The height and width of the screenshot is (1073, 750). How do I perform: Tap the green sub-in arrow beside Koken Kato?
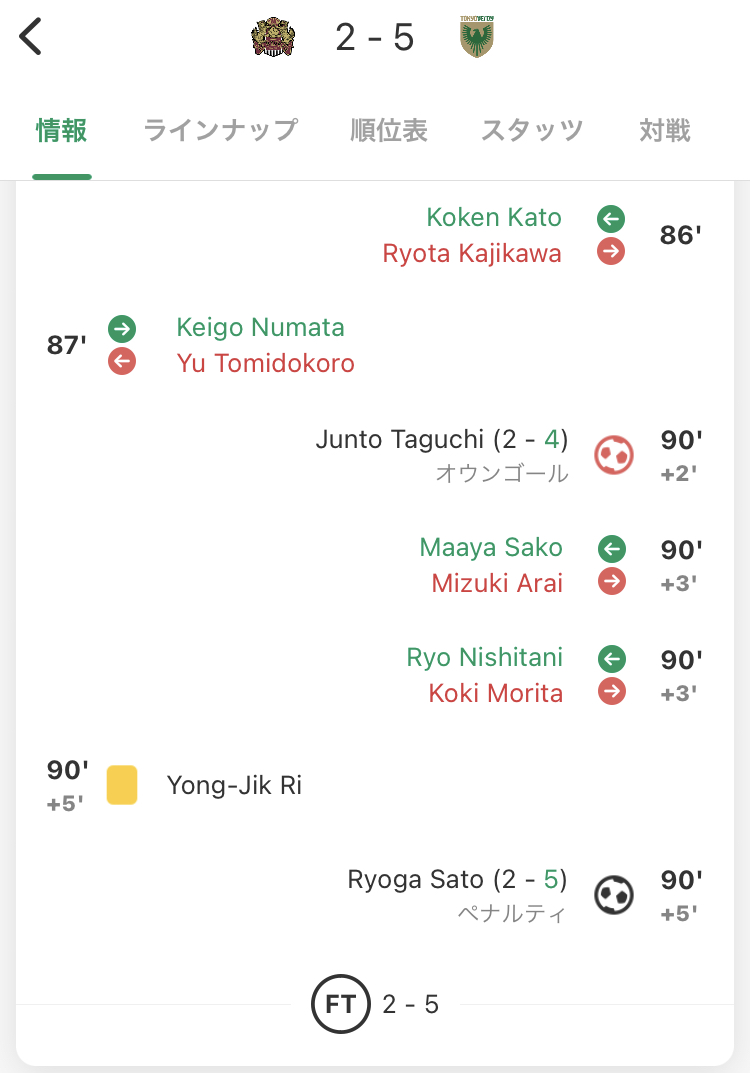611,218
